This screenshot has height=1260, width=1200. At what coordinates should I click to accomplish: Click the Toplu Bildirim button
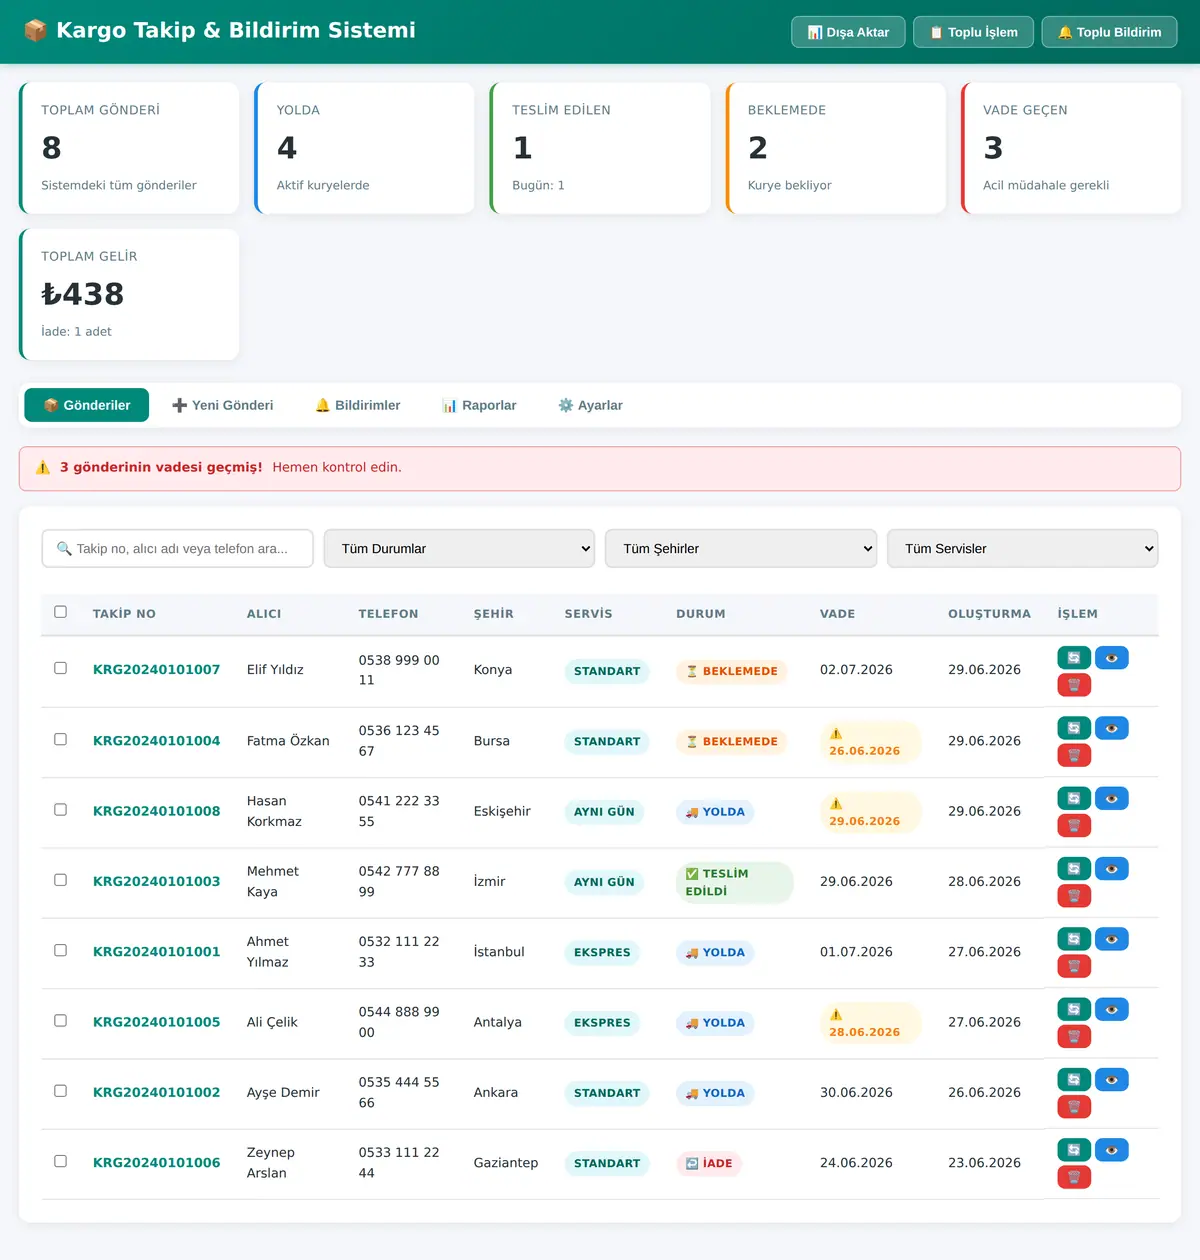[x=1110, y=32]
